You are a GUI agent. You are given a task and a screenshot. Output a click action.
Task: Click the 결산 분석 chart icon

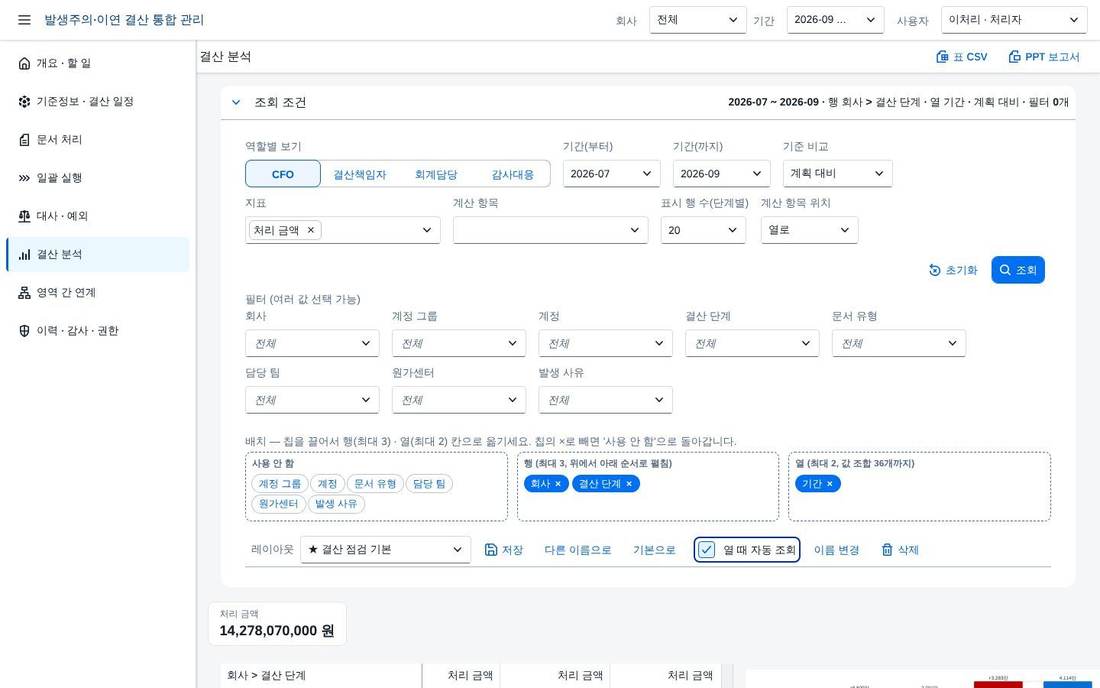pos(25,255)
